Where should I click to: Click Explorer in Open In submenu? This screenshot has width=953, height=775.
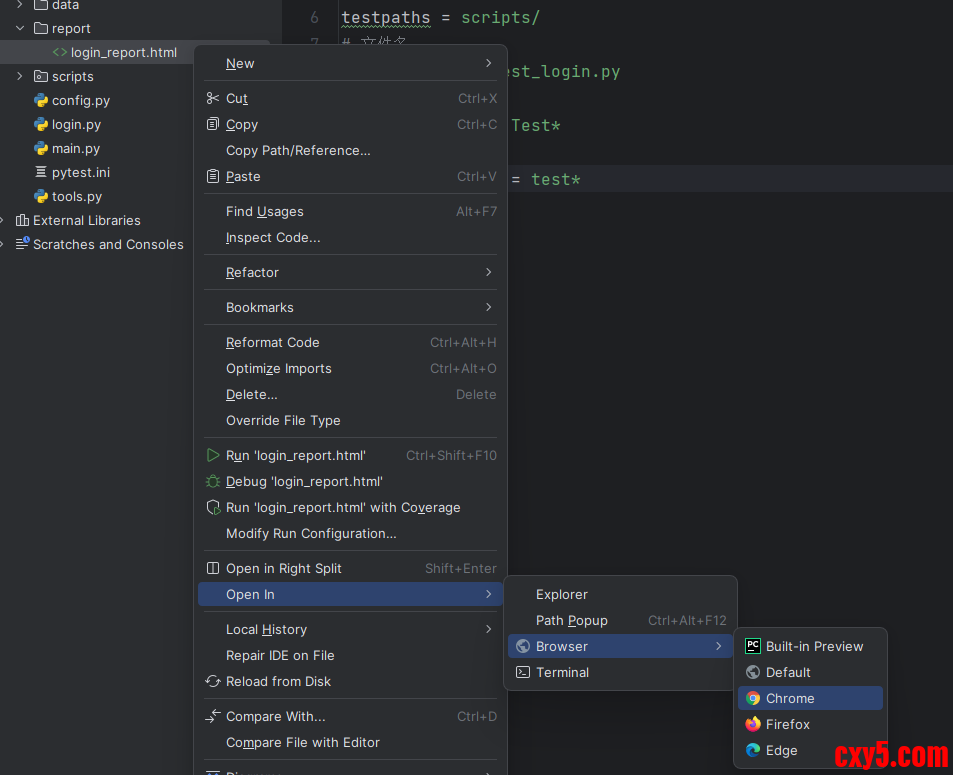561,594
